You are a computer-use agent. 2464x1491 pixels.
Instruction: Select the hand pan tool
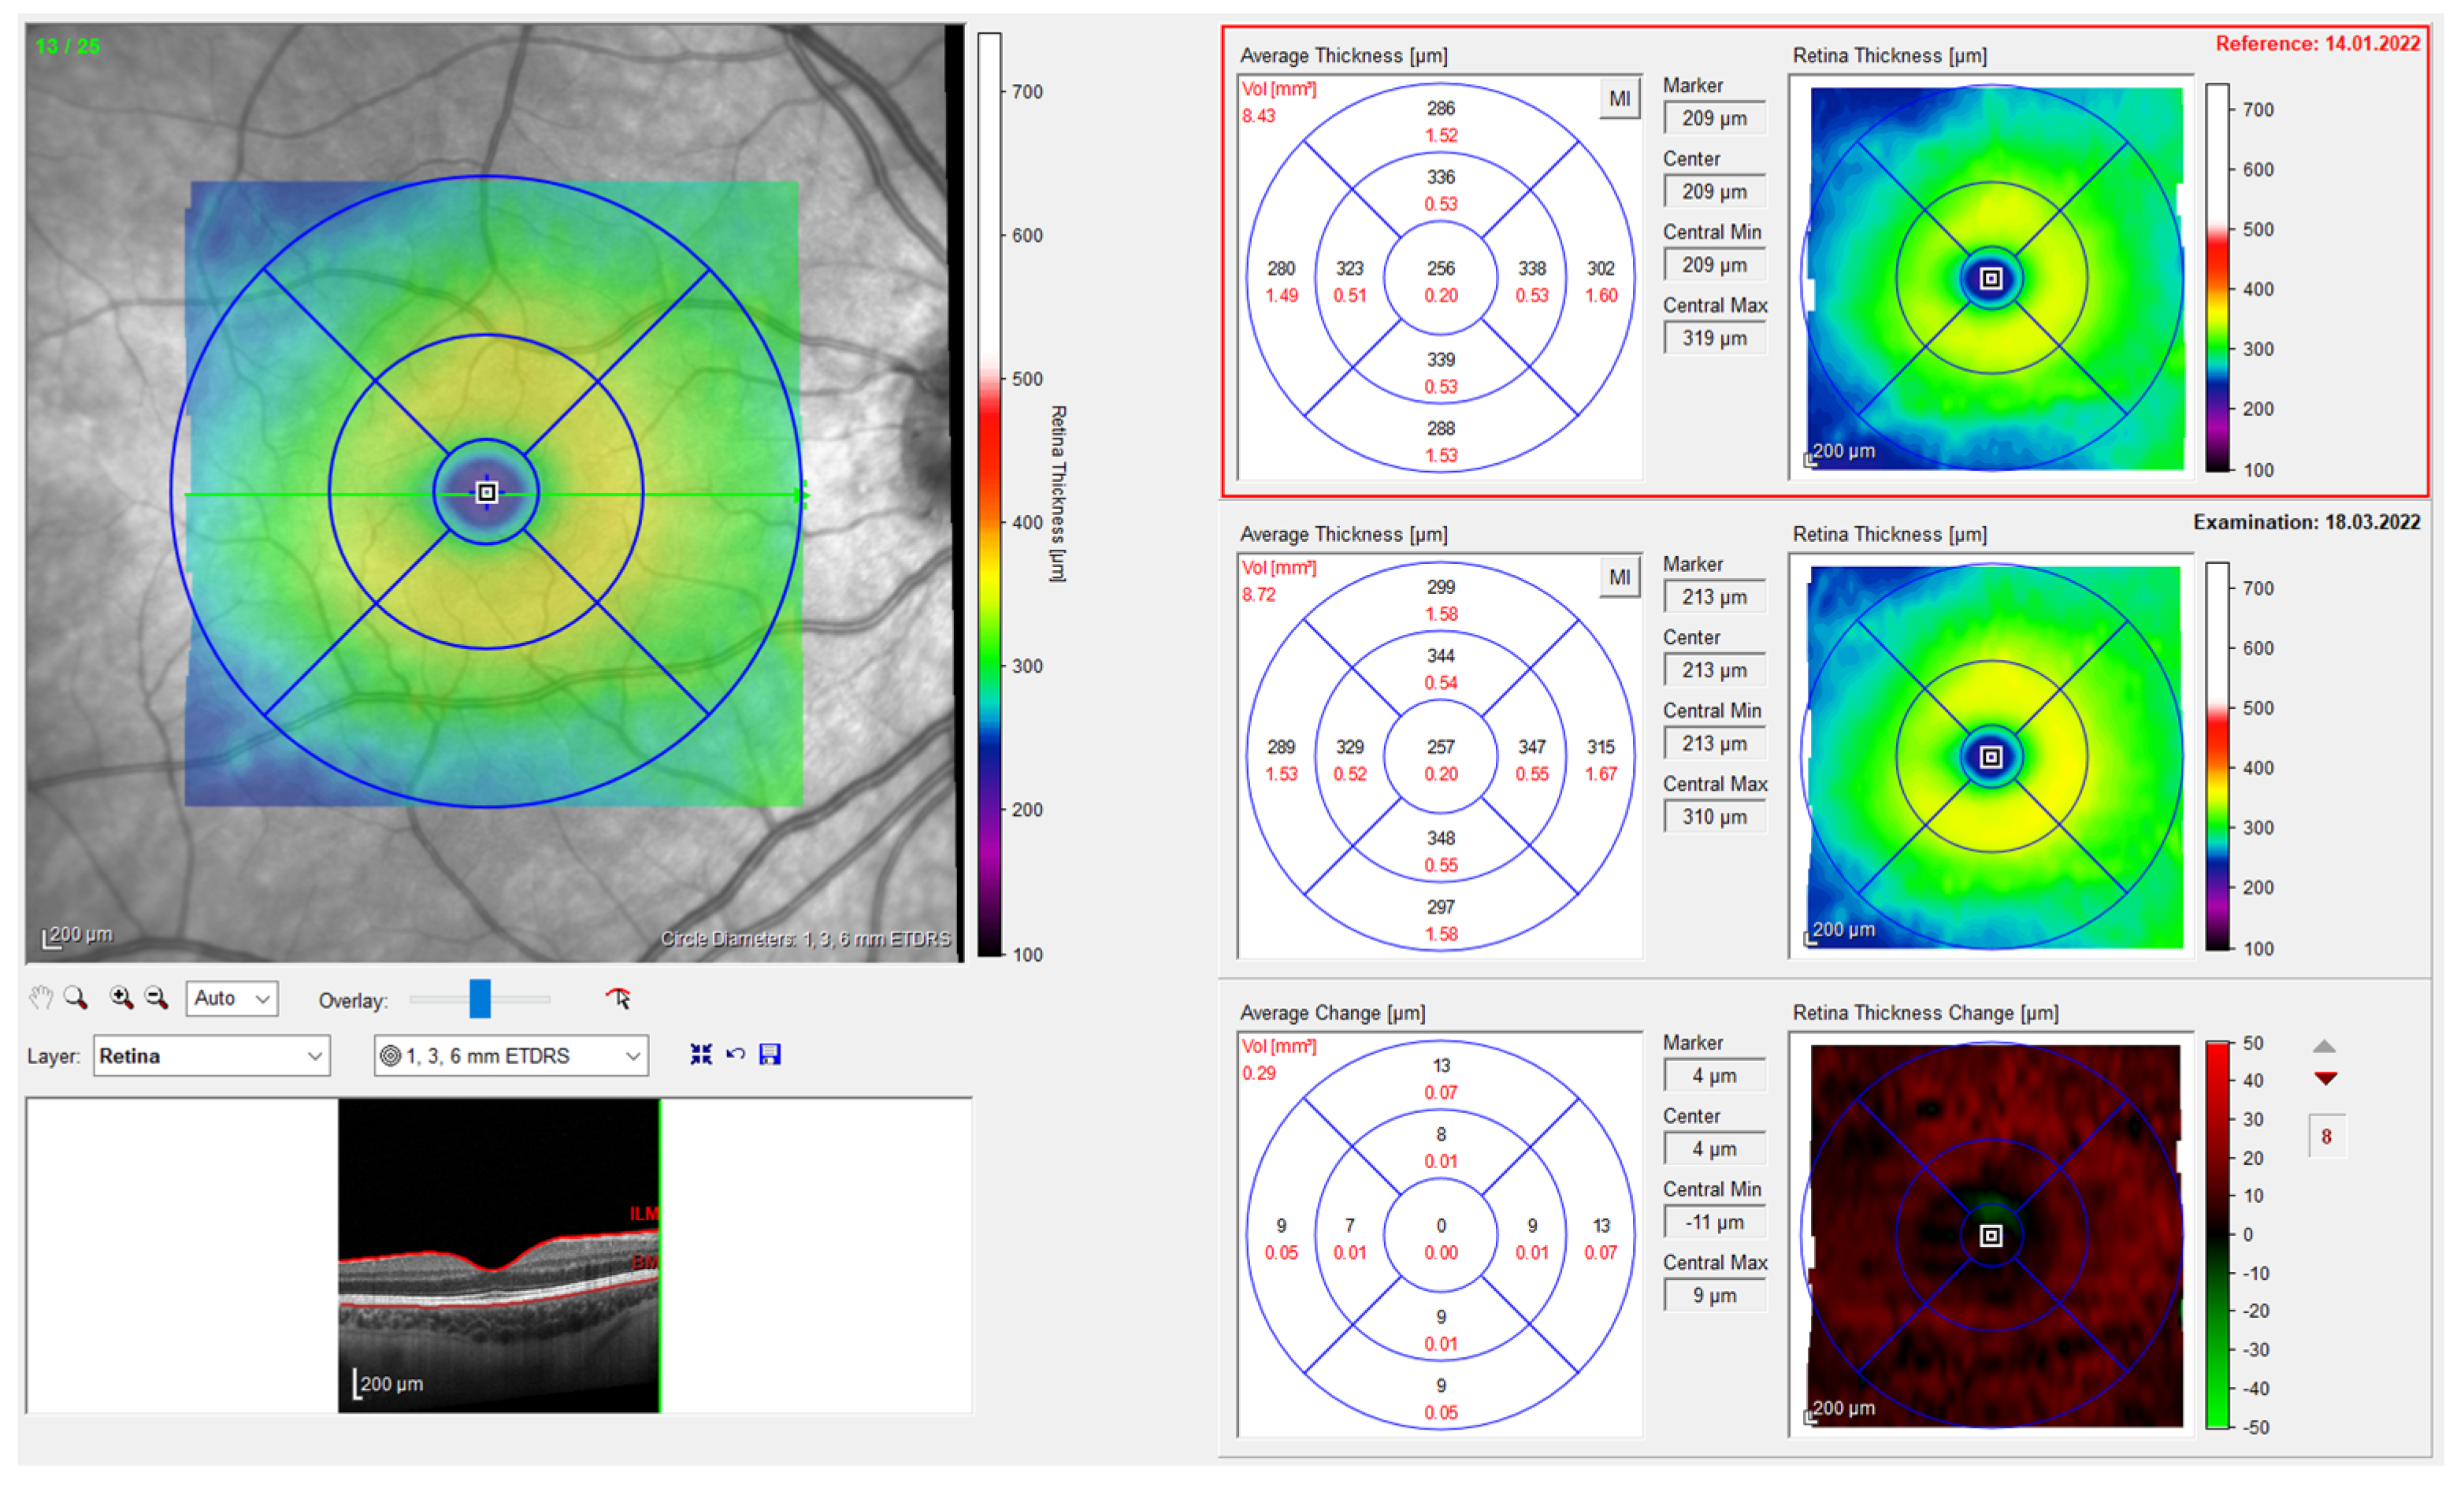[42, 998]
